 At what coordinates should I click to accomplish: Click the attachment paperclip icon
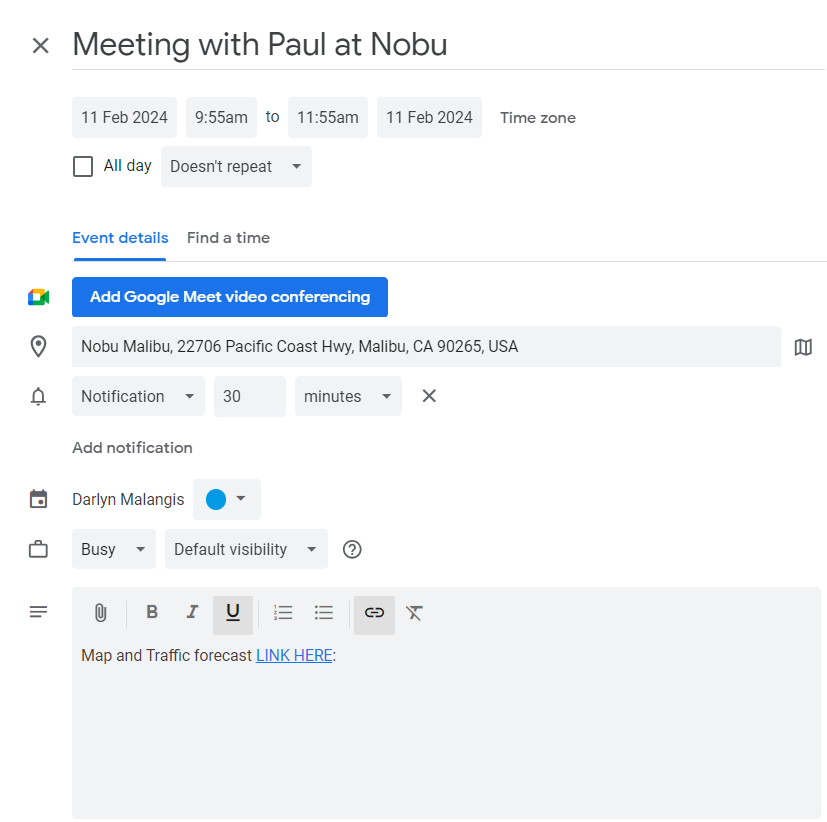click(100, 613)
